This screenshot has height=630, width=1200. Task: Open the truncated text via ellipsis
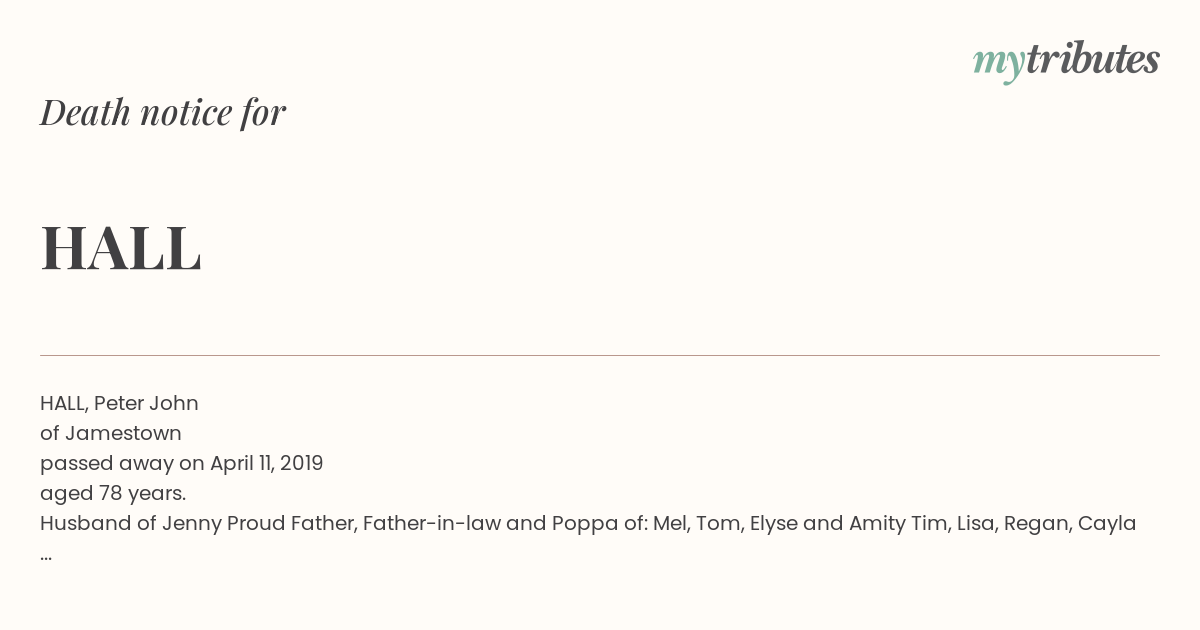[46, 556]
